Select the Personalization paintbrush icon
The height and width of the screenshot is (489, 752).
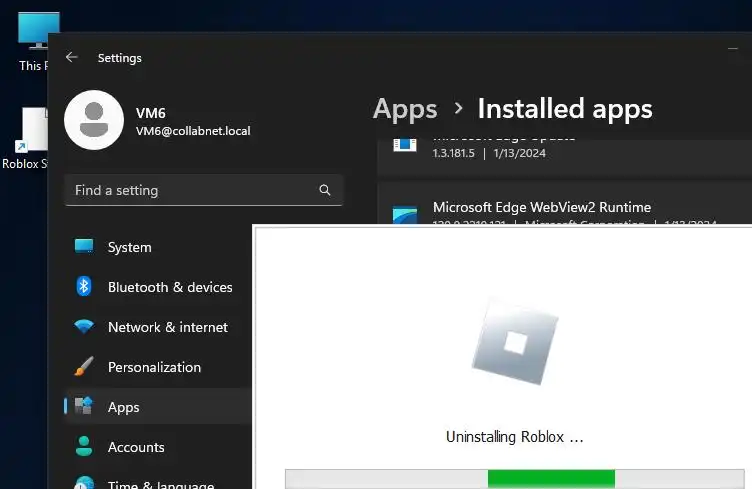(x=84, y=367)
